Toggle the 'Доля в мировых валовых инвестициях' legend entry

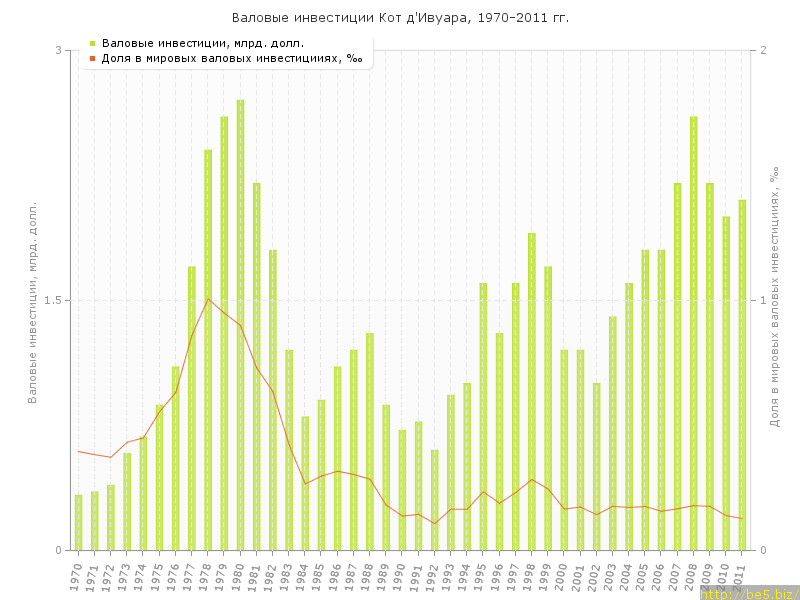pyautogui.click(x=231, y=58)
